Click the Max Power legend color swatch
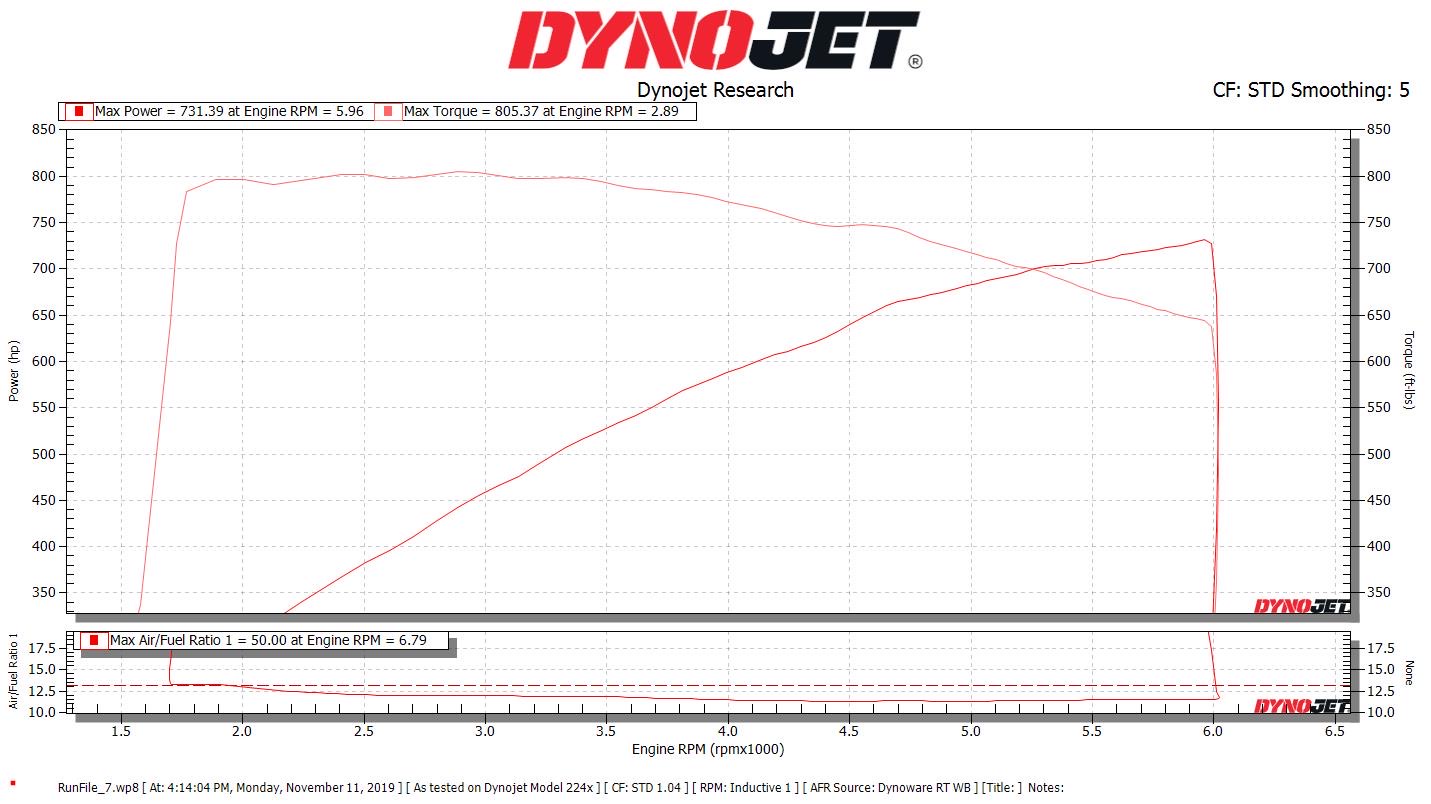The height and width of the screenshot is (804, 1431). pos(79,111)
